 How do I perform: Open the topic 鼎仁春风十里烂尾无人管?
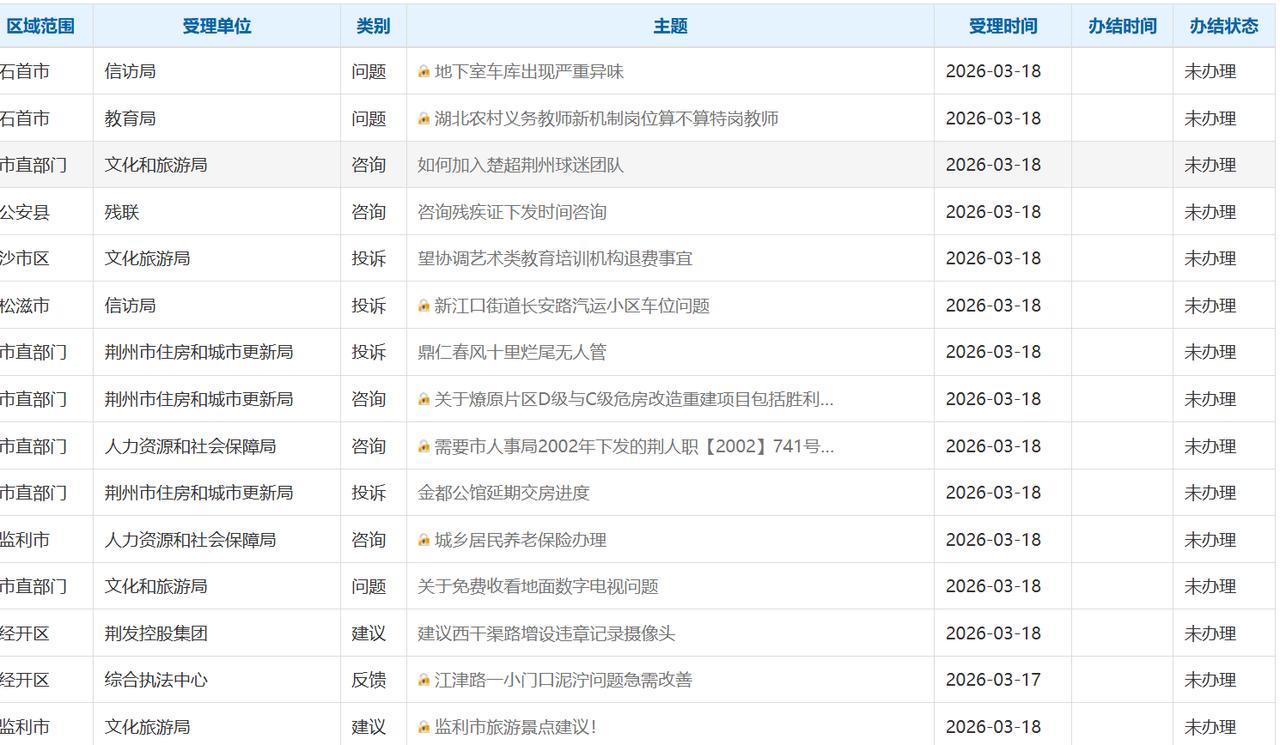pyautogui.click(x=506, y=352)
